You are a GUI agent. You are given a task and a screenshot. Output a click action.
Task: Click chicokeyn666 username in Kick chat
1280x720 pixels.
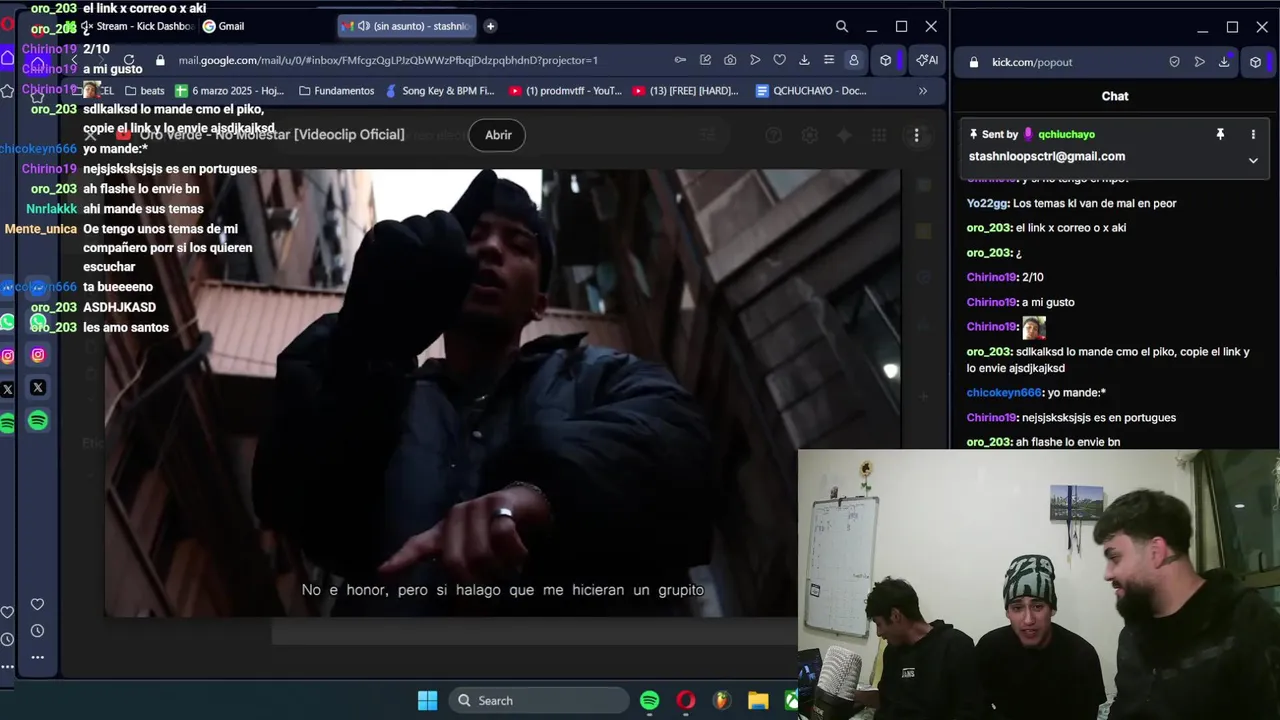pos(1004,393)
